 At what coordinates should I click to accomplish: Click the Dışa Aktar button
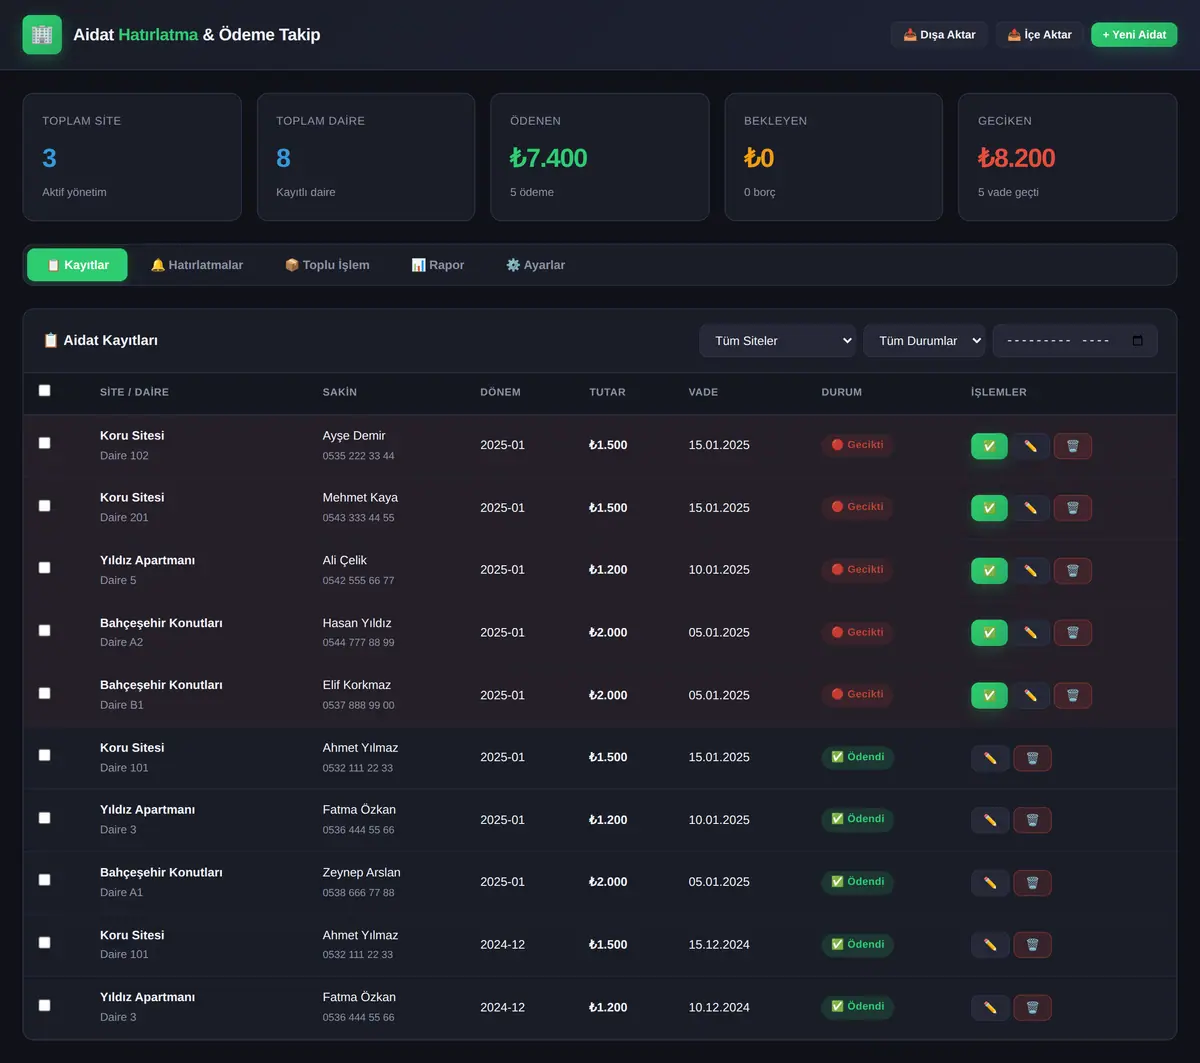pyautogui.click(x=939, y=35)
